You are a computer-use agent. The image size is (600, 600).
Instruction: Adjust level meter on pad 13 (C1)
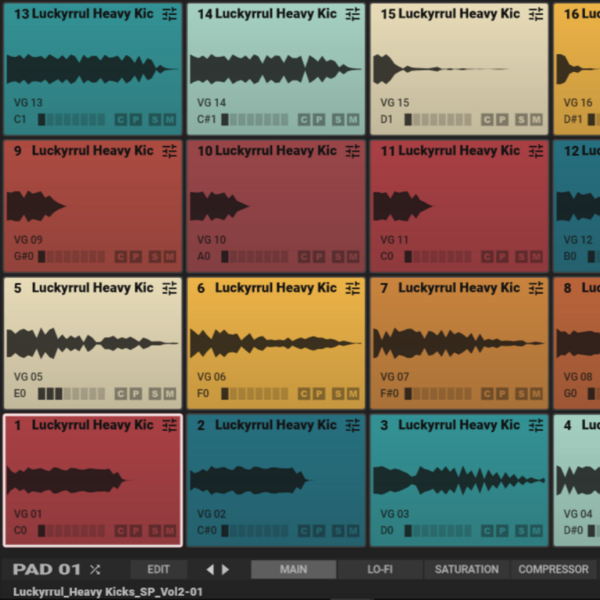click(71, 120)
